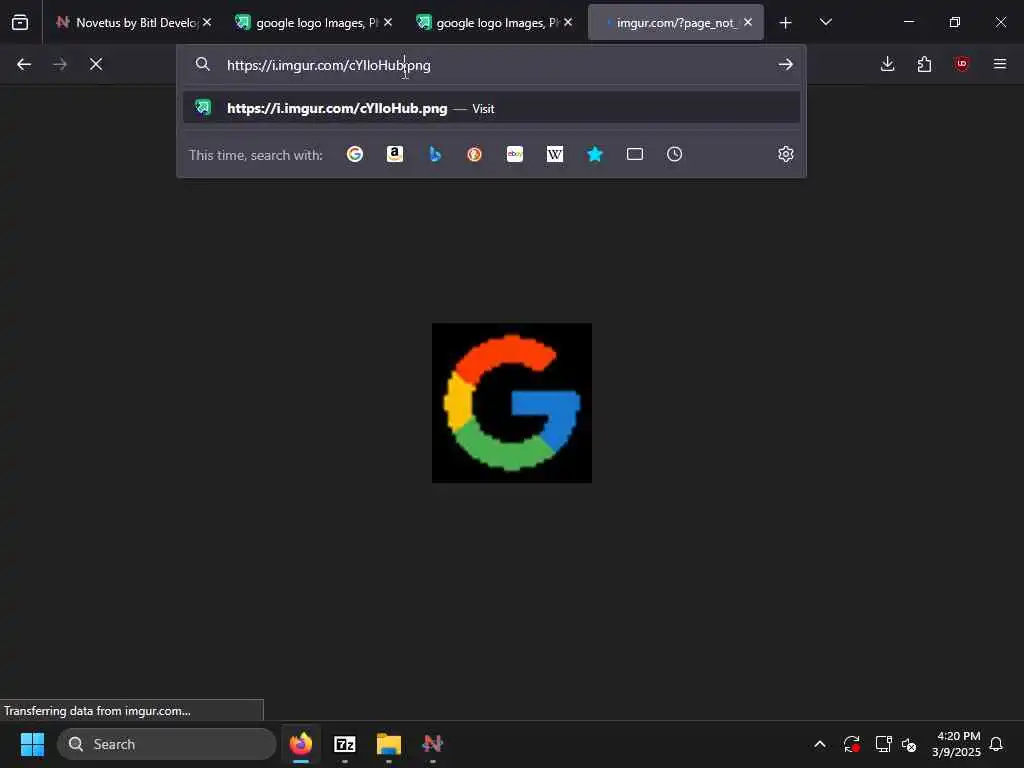The height and width of the screenshot is (768, 1024).
Task: Stop loading the page
Action: click(x=96, y=64)
